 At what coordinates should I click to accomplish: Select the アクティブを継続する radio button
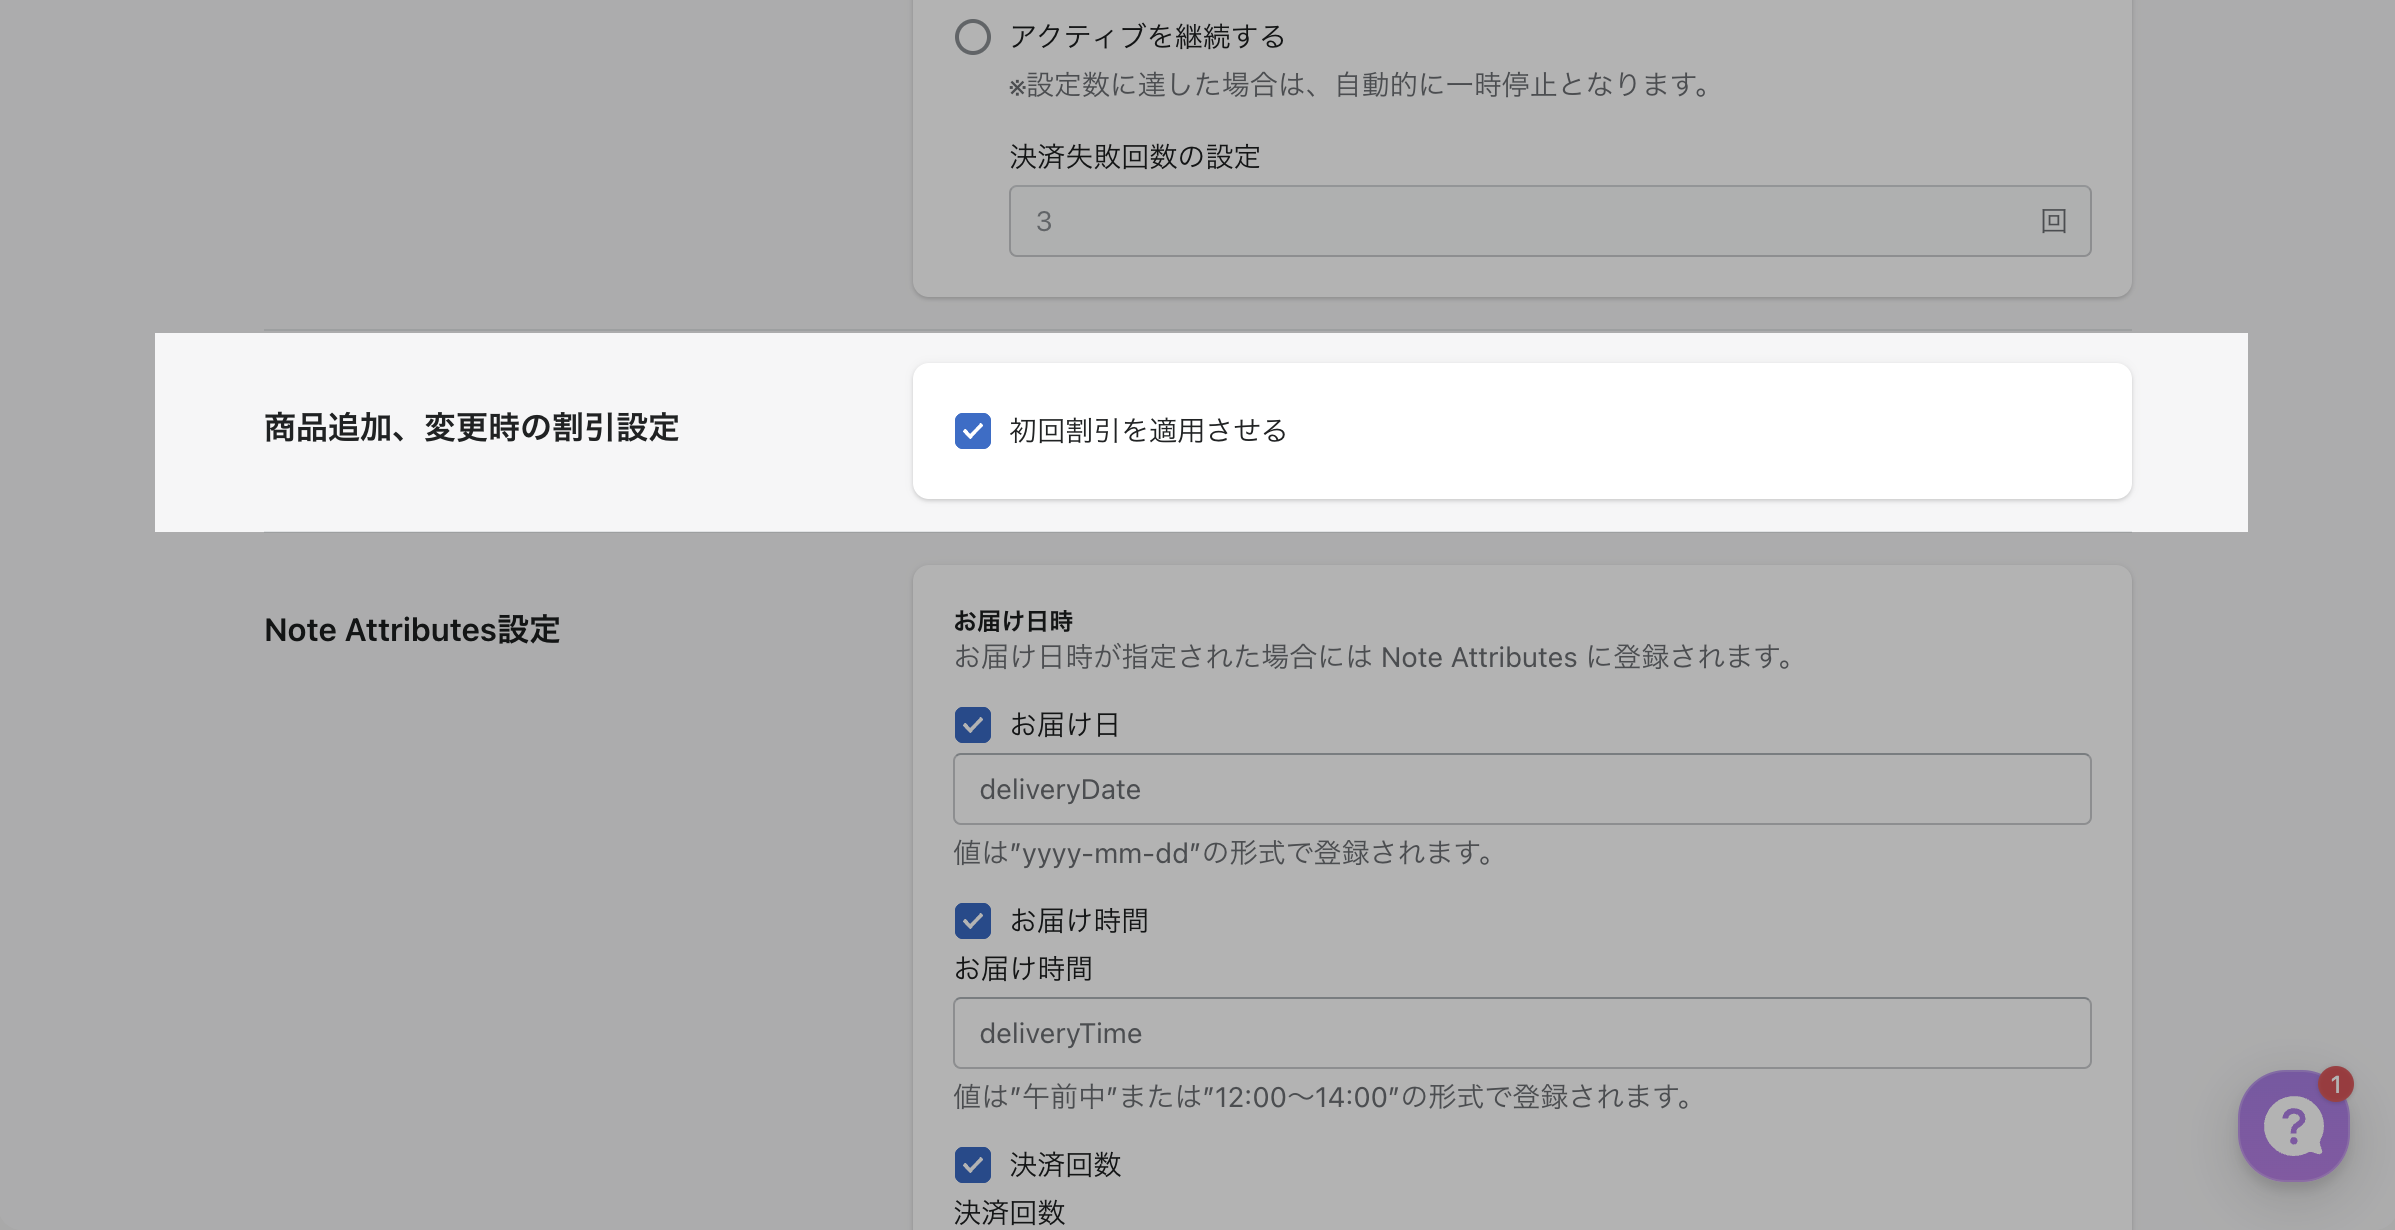(972, 37)
